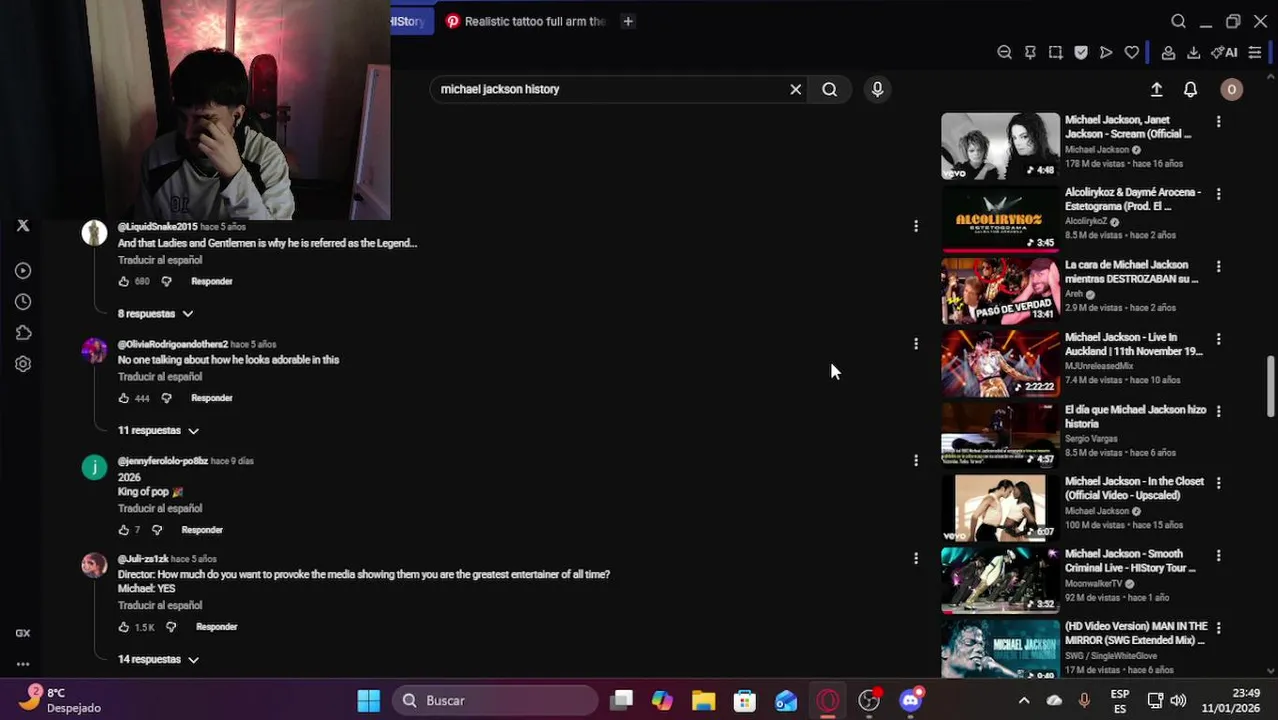Open the sidebar three-dots more menu

[23, 664]
